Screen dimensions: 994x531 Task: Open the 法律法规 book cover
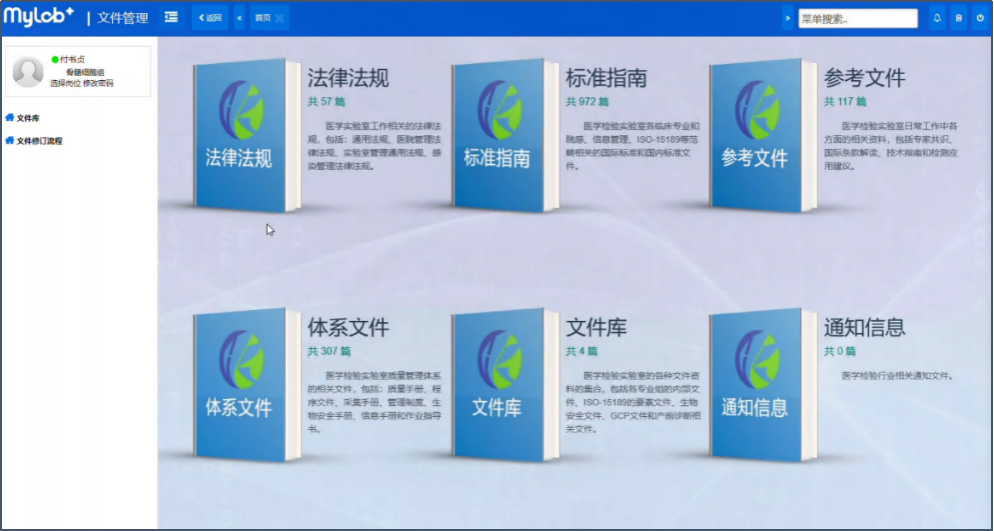[x=246, y=134]
